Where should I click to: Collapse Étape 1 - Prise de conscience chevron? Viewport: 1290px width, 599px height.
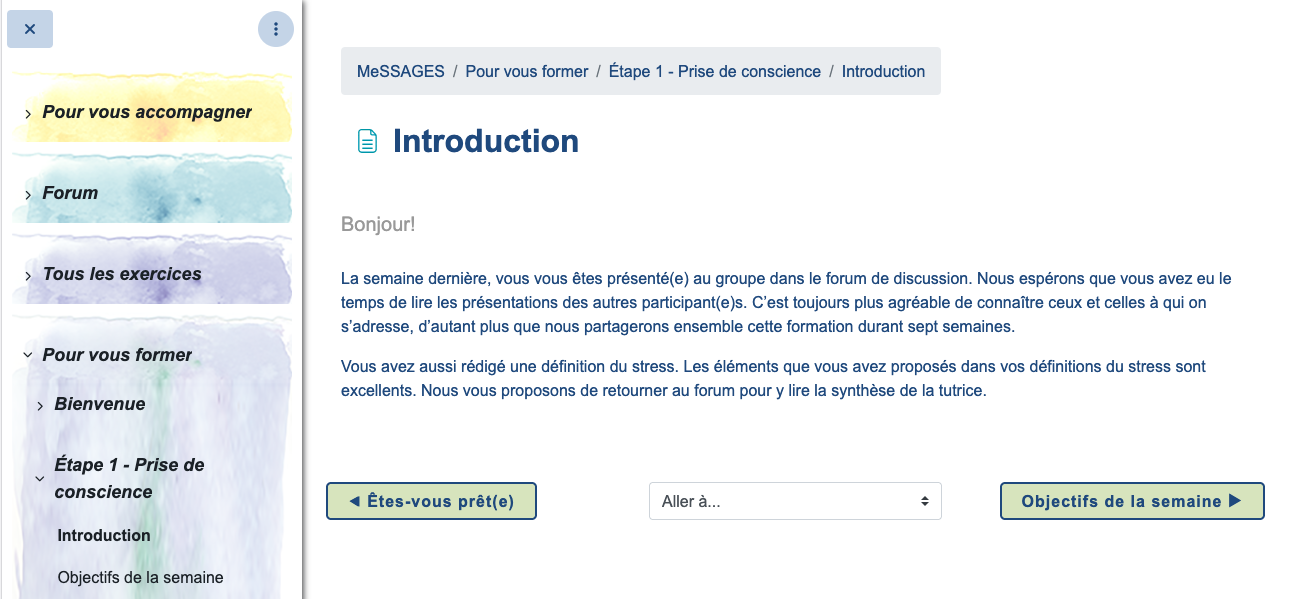(x=40, y=479)
